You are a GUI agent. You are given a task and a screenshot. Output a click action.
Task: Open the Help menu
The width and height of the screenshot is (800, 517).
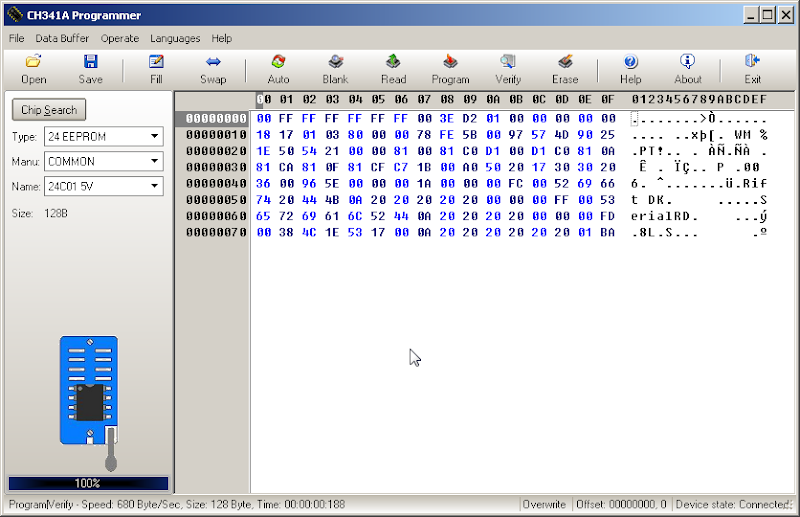(221, 38)
